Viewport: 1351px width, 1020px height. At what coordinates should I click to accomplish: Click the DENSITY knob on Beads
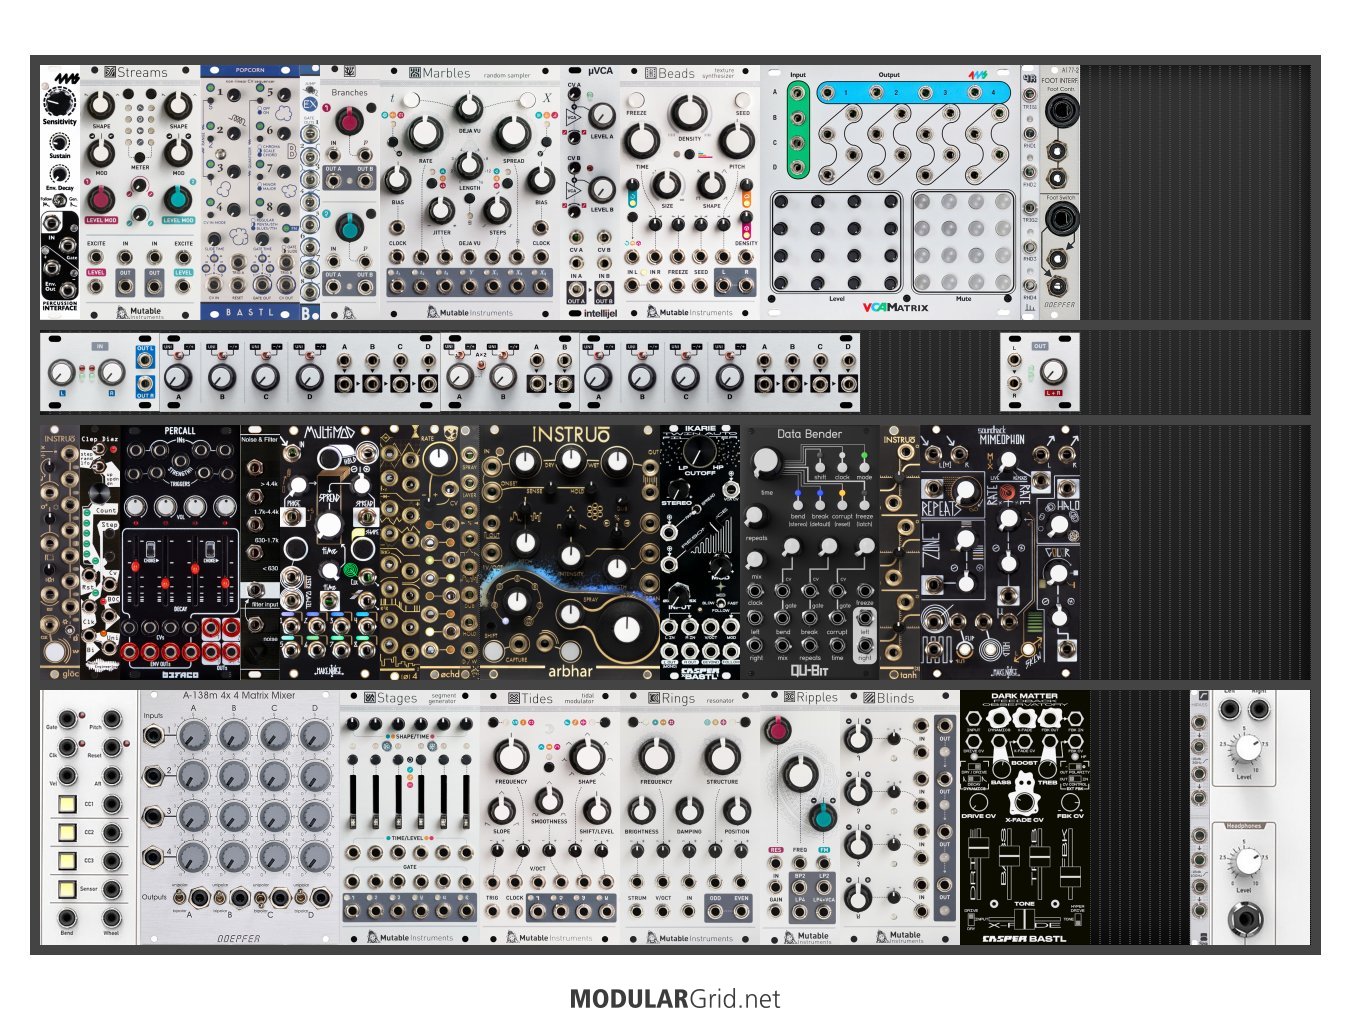(688, 114)
